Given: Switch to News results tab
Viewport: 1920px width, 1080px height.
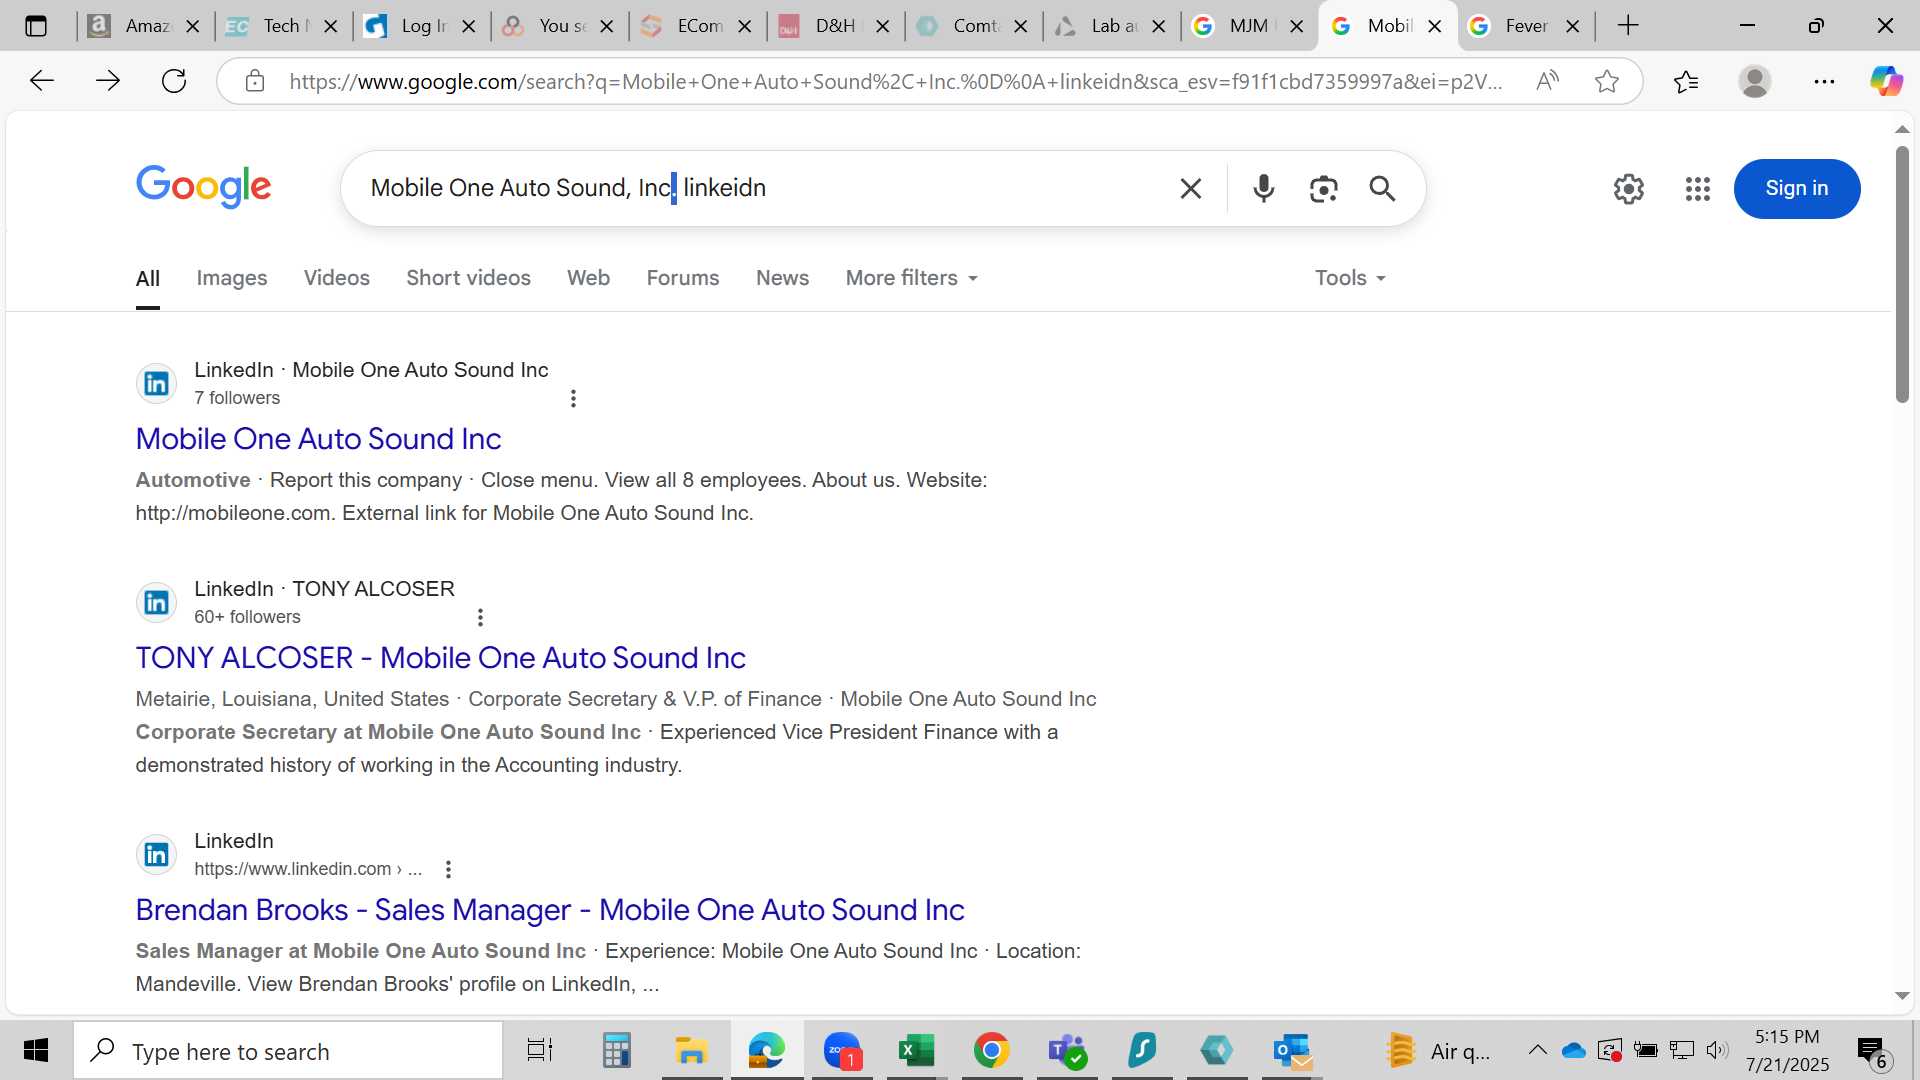Looking at the screenshot, I should (782, 278).
